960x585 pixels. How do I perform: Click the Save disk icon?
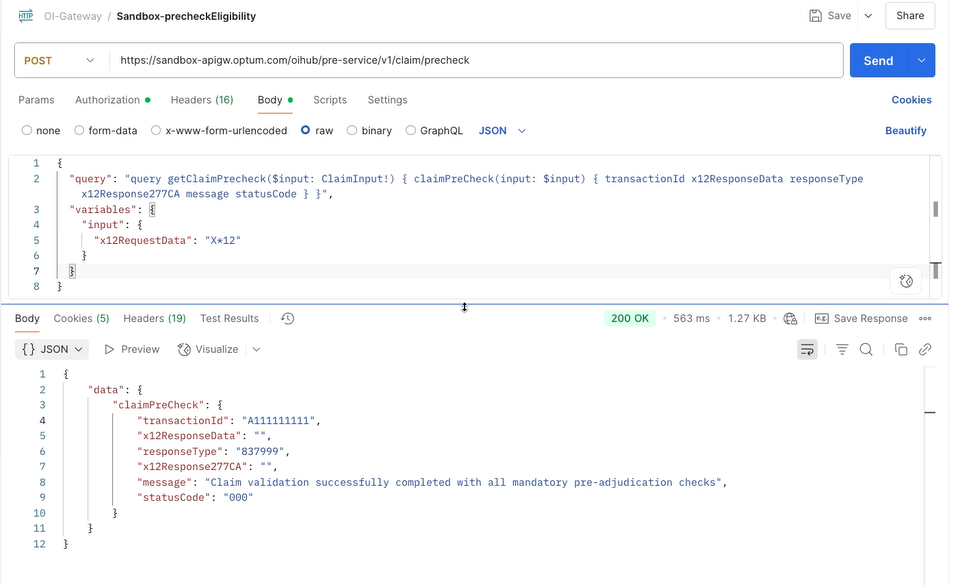point(815,16)
